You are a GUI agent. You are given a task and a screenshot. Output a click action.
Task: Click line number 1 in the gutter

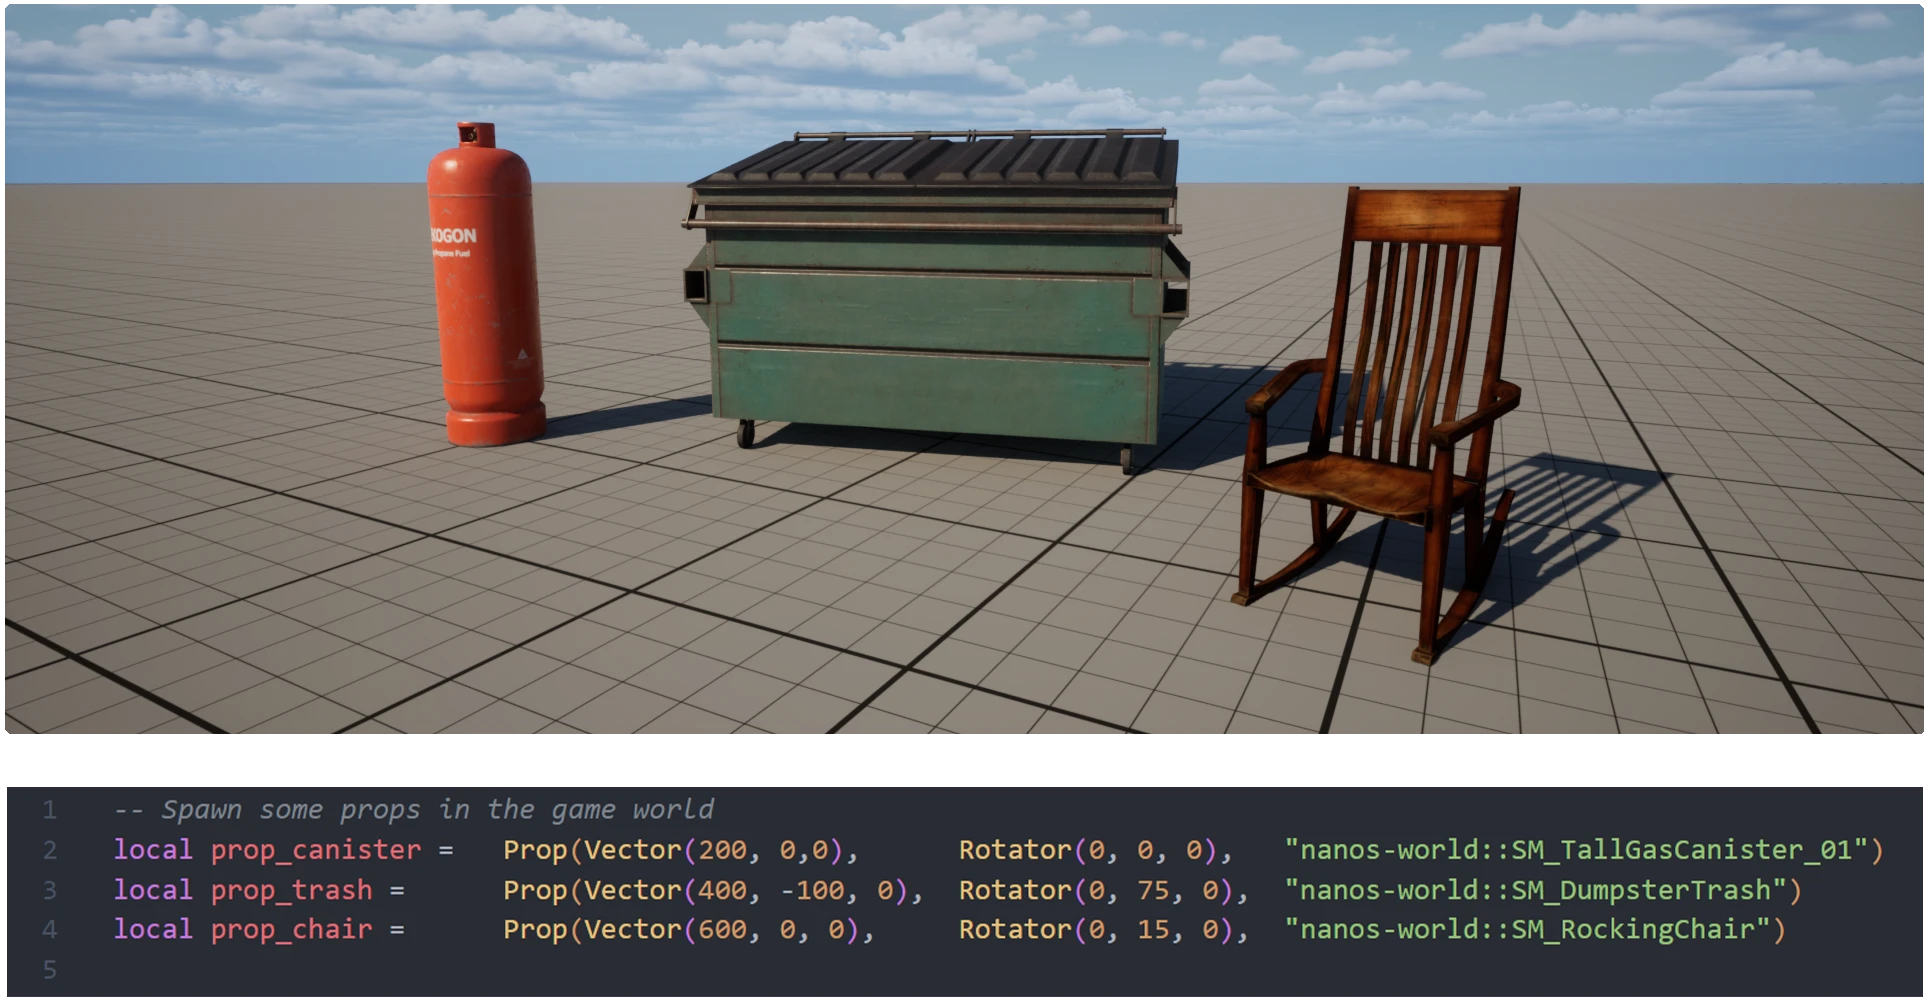(50, 810)
